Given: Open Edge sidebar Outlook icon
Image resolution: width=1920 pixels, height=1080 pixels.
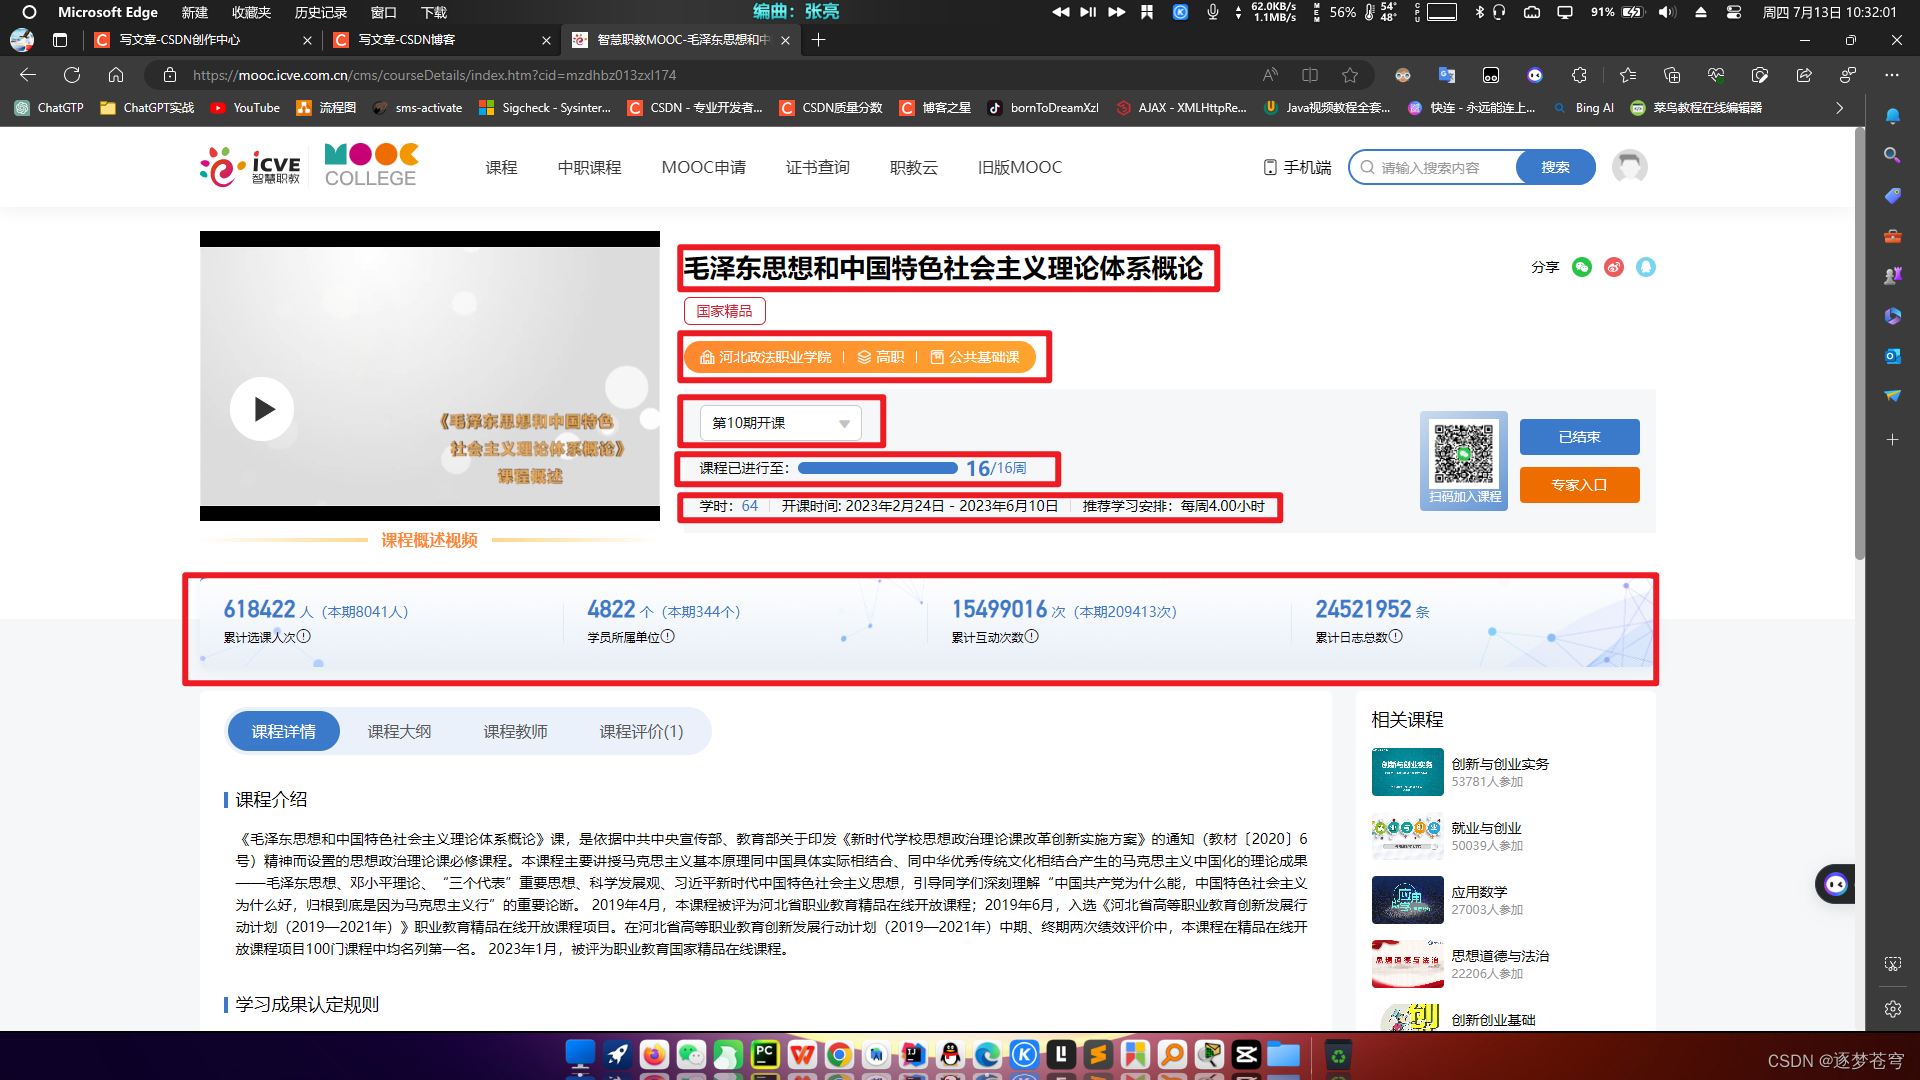Looking at the screenshot, I should (1892, 356).
